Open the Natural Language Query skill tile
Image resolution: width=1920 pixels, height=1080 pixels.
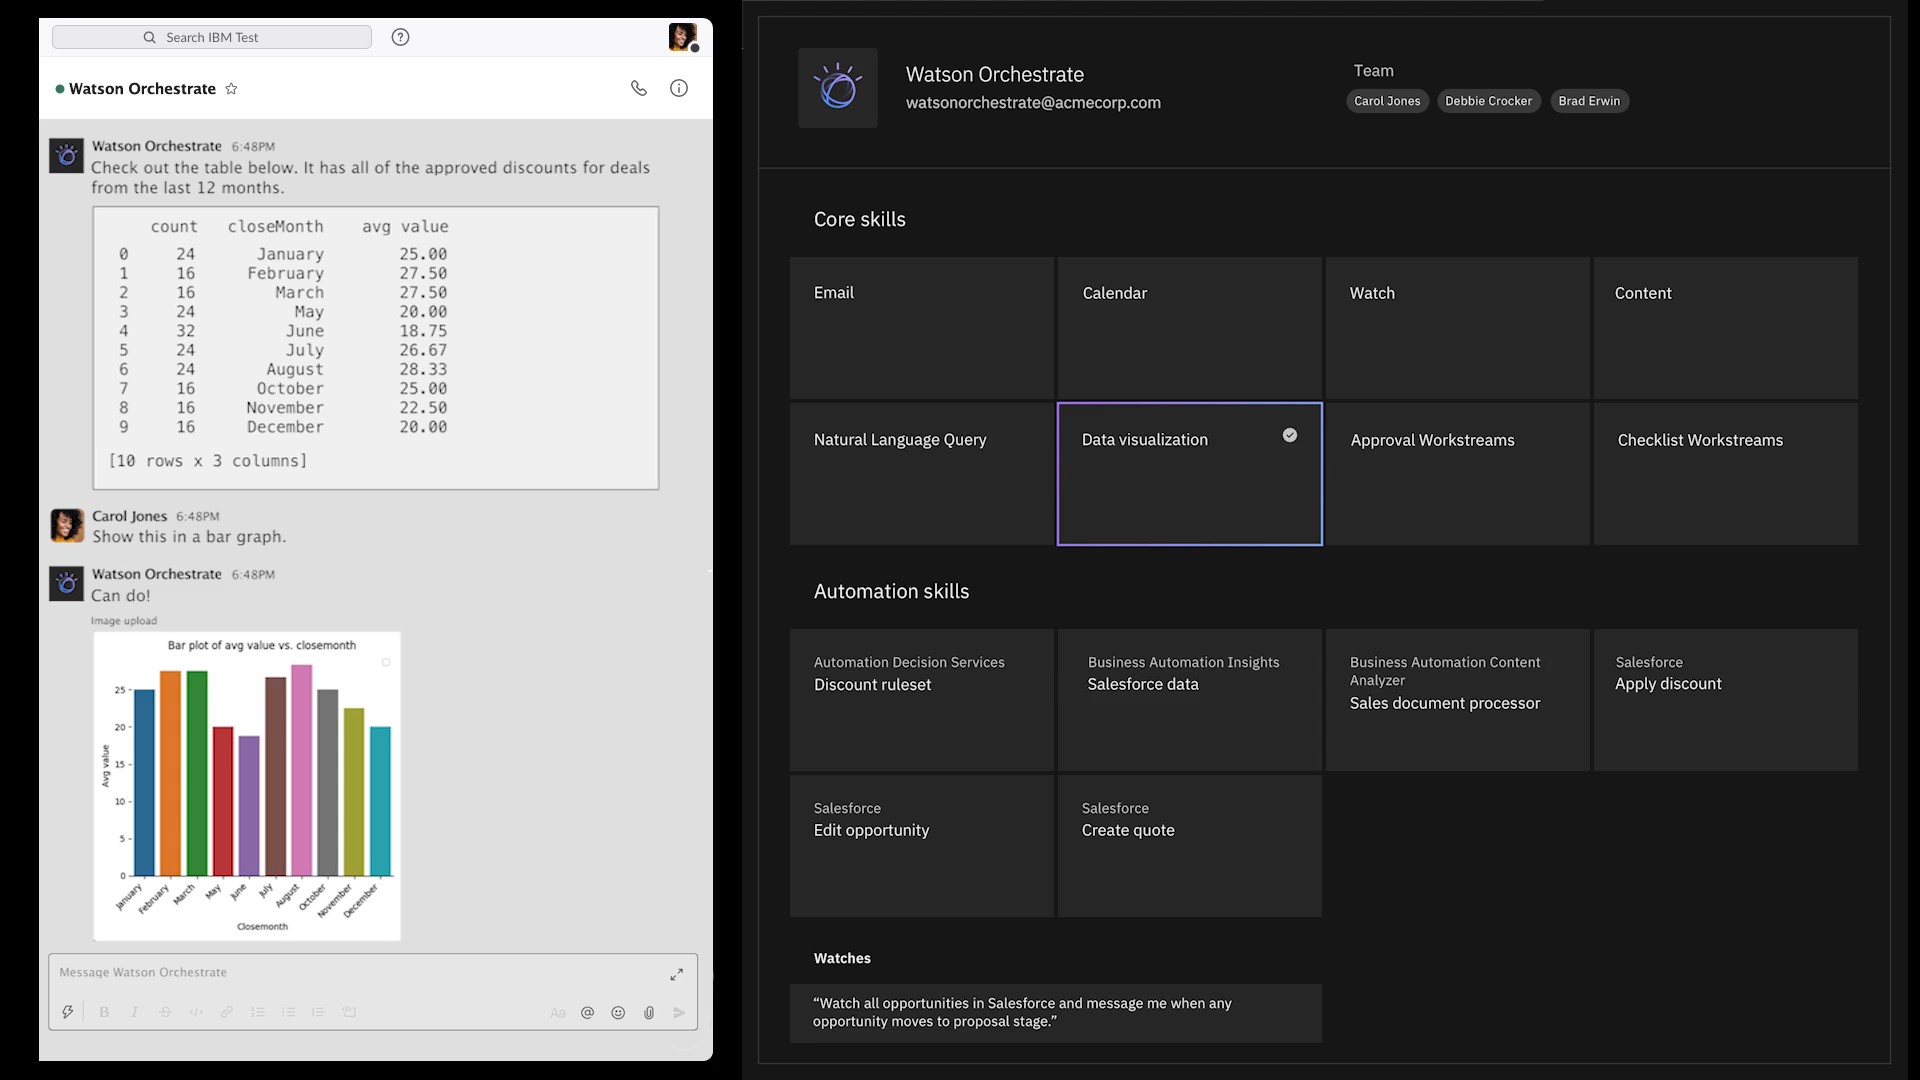[x=922, y=474]
